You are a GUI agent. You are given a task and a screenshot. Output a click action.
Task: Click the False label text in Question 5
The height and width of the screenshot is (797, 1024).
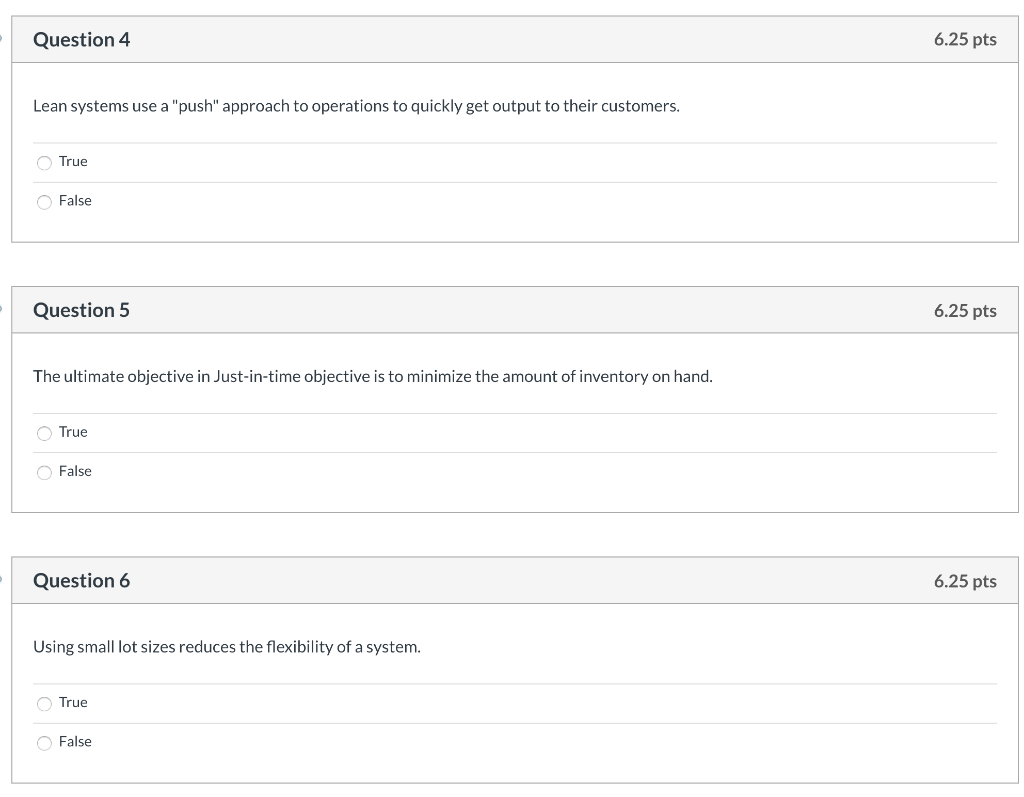(77, 471)
